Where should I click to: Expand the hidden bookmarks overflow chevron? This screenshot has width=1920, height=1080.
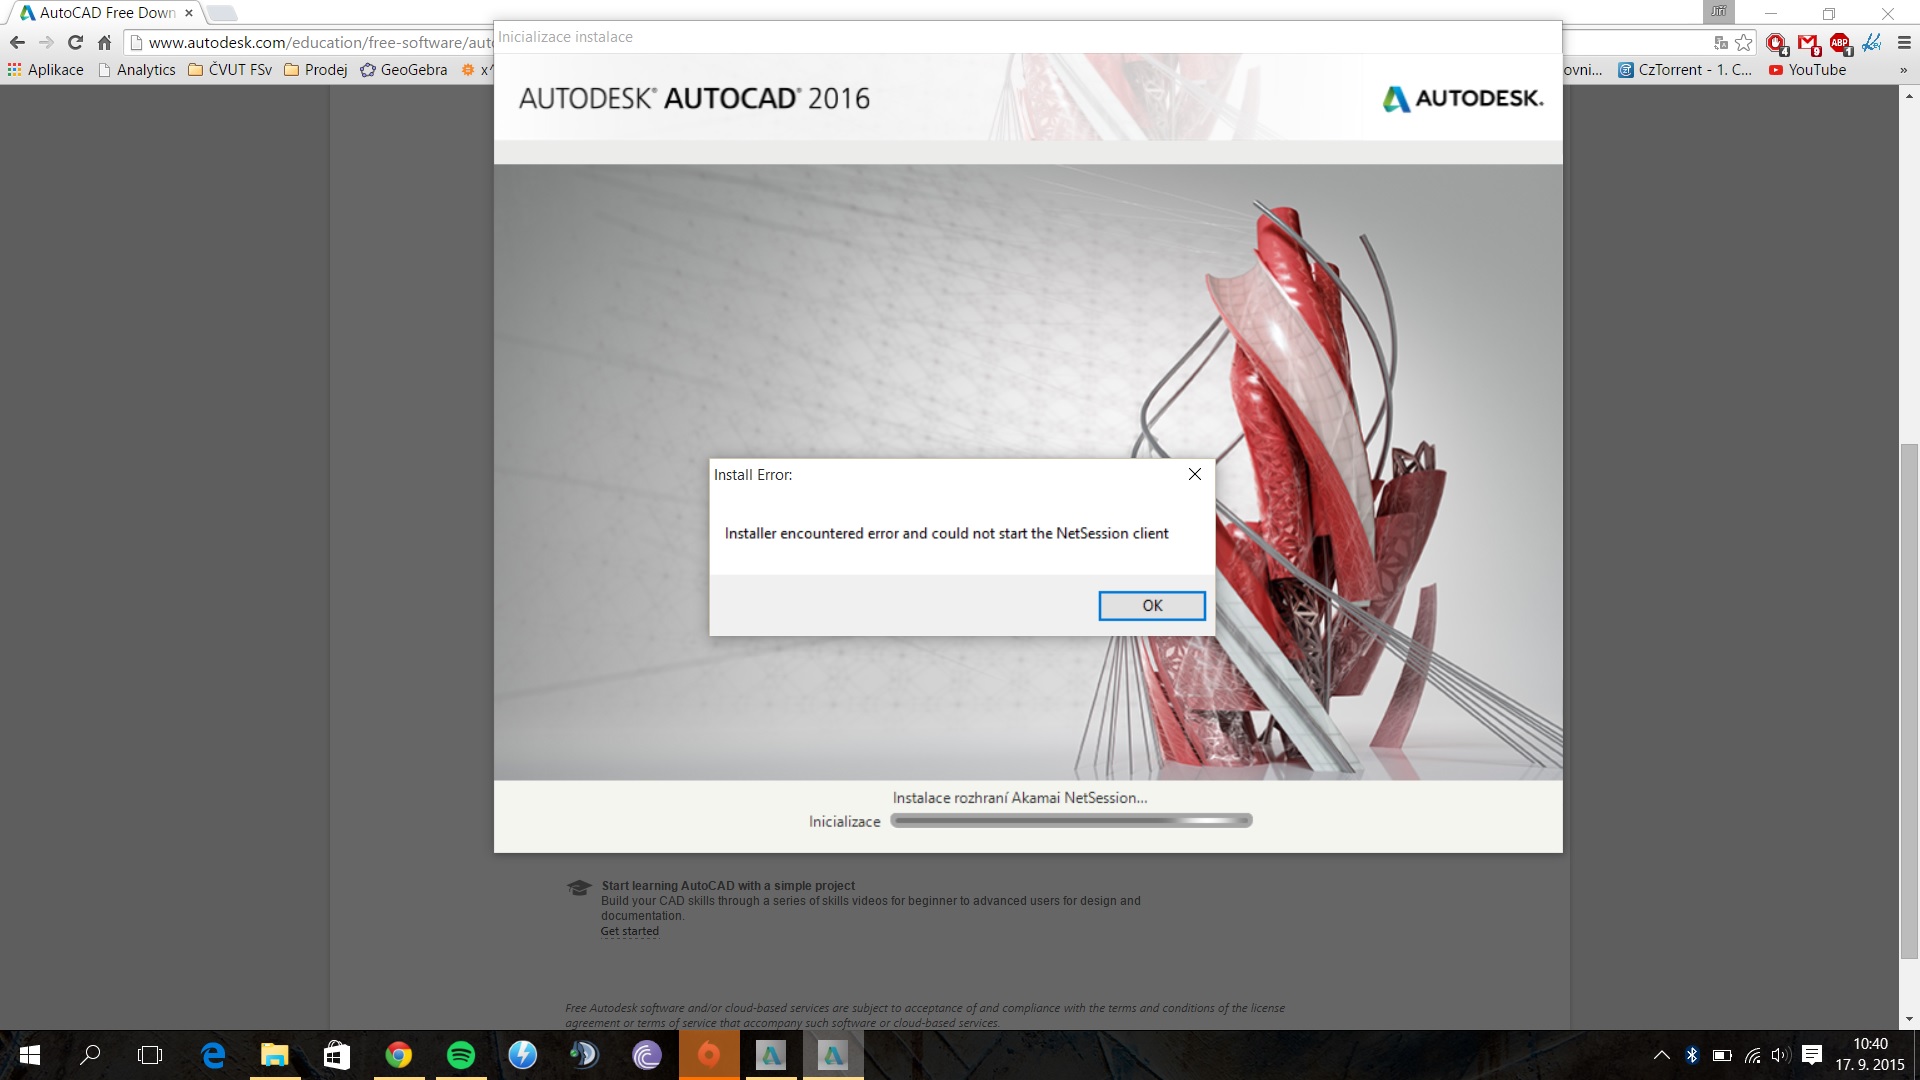tap(1903, 70)
